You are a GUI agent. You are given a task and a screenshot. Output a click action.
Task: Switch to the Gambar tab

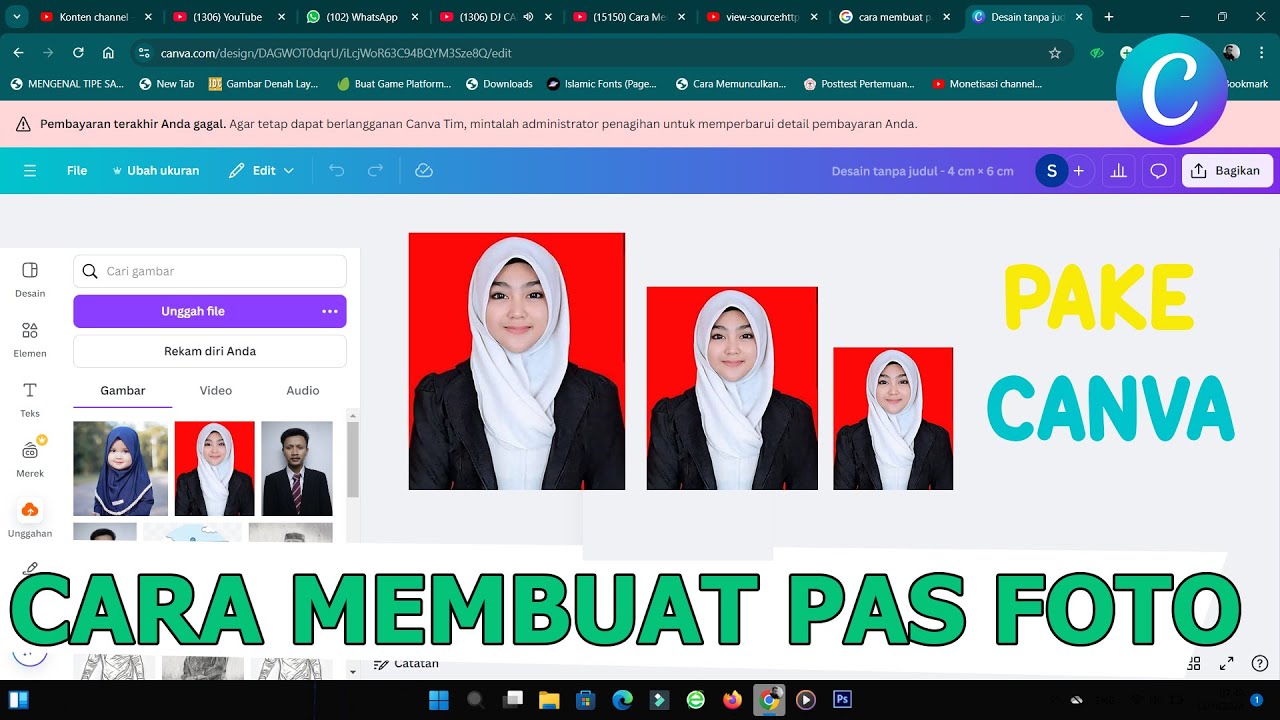123,391
